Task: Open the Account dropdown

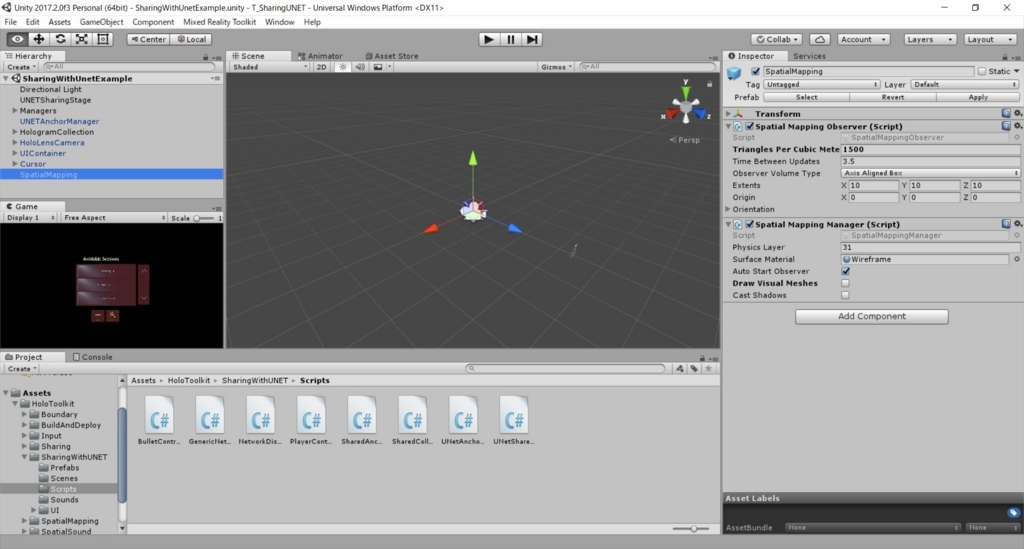Action: [x=863, y=39]
